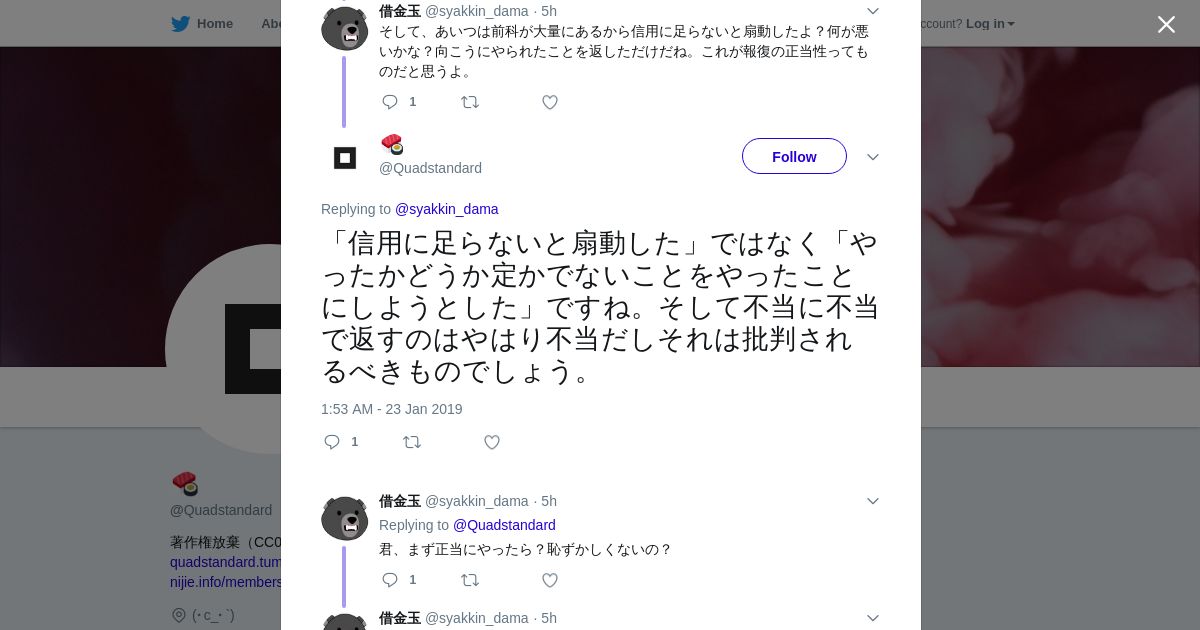
Task: Open the Log in dropdown menu
Action: [990, 24]
